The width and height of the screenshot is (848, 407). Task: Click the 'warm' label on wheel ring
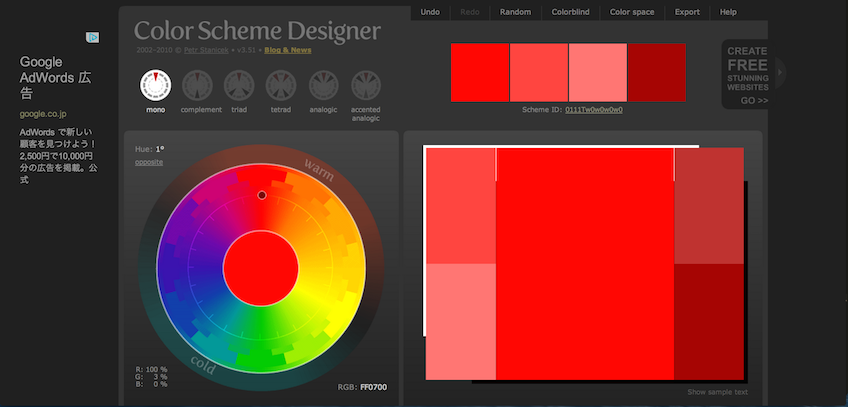tap(319, 170)
